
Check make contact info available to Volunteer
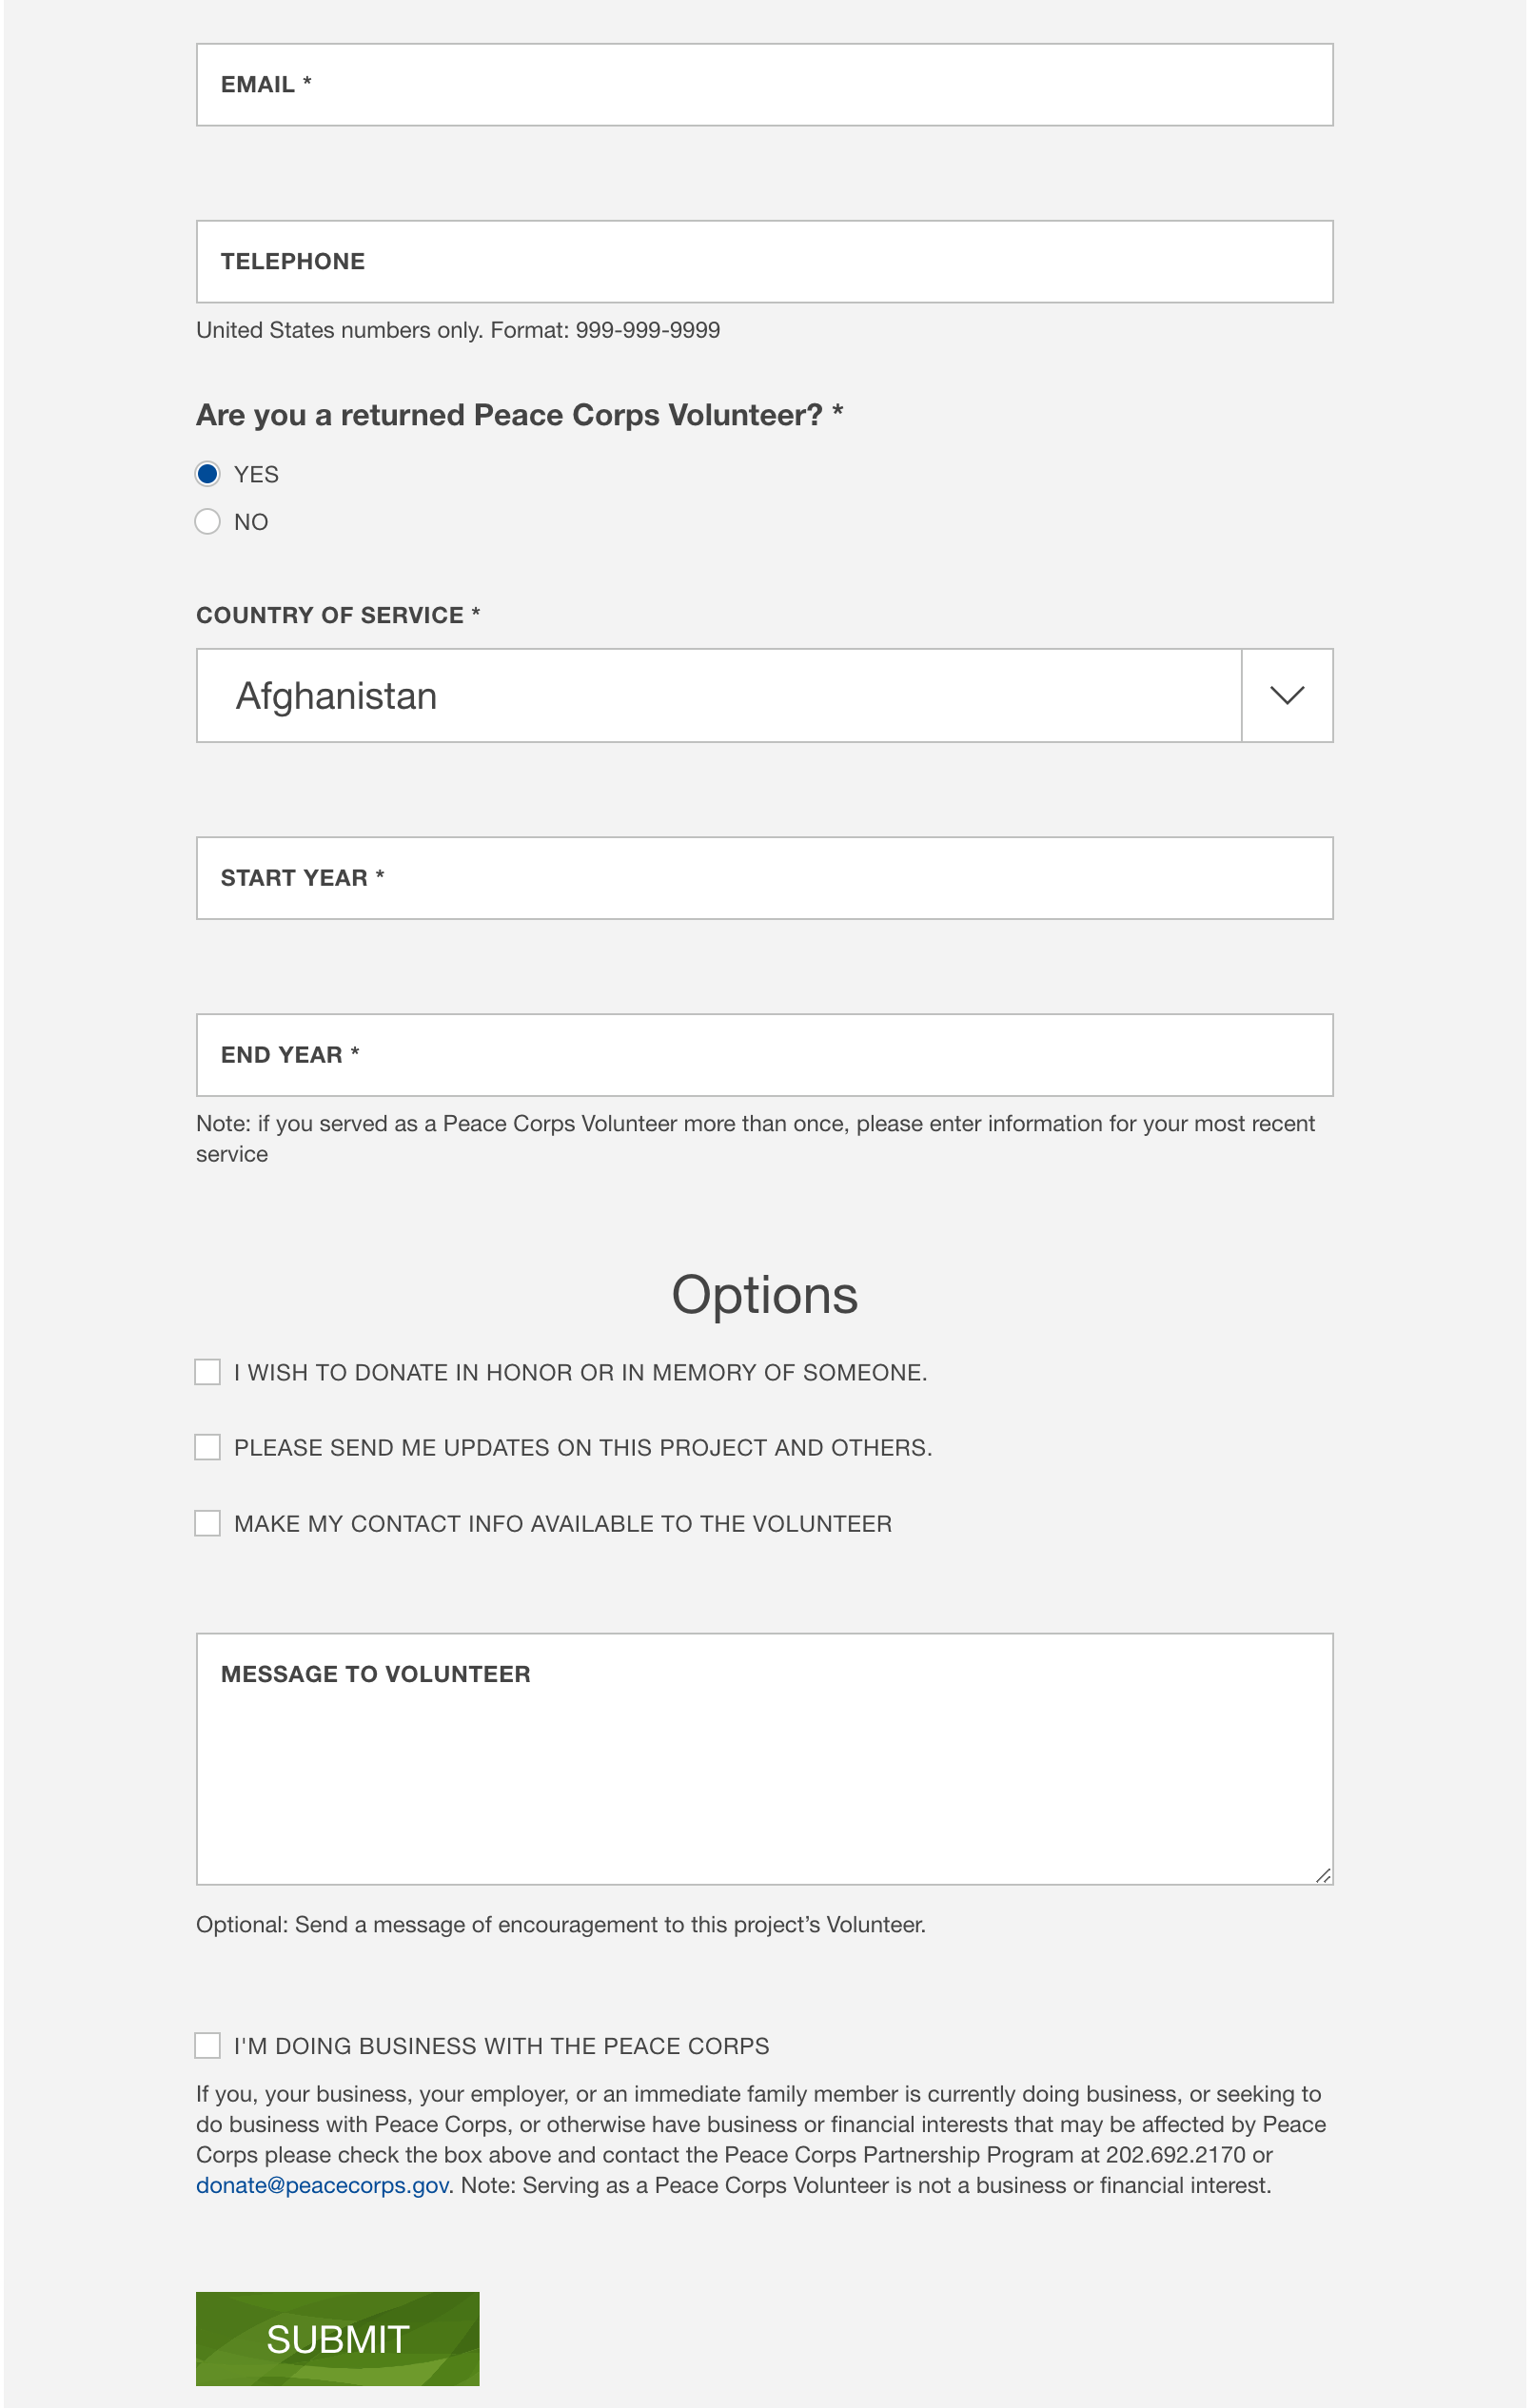tap(207, 1523)
